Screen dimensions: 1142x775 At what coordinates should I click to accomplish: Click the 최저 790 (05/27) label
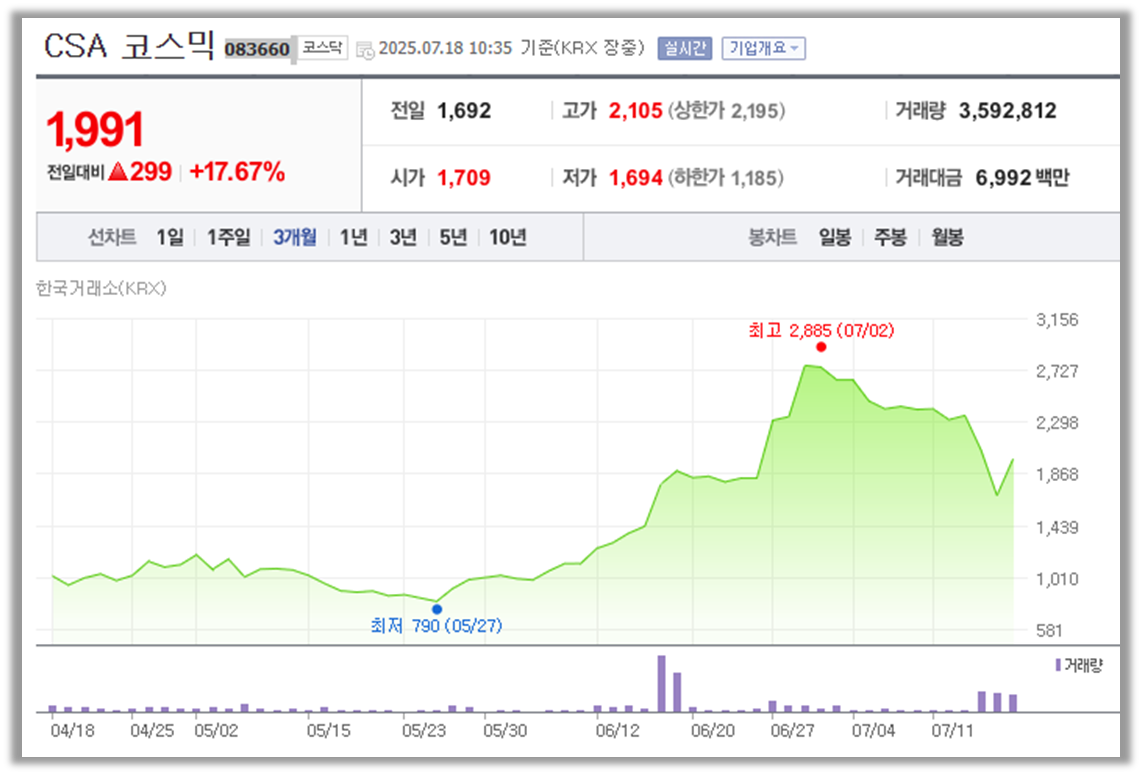coord(436,626)
